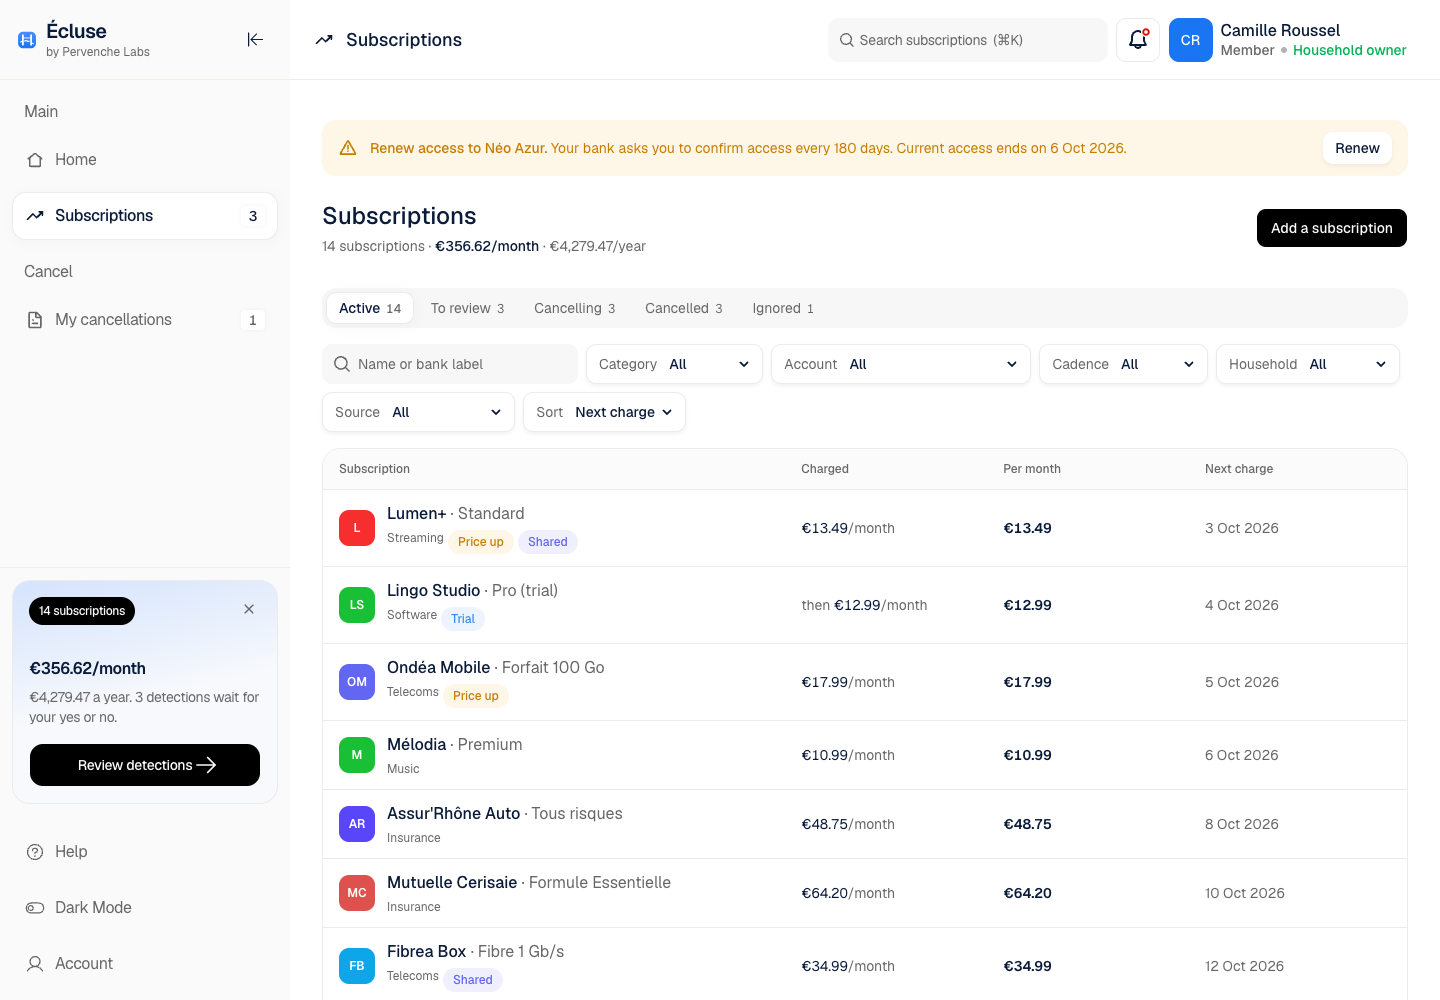The width and height of the screenshot is (1440, 1000).
Task: Click the Trial tag on Lingo Studio
Action: [463, 619]
